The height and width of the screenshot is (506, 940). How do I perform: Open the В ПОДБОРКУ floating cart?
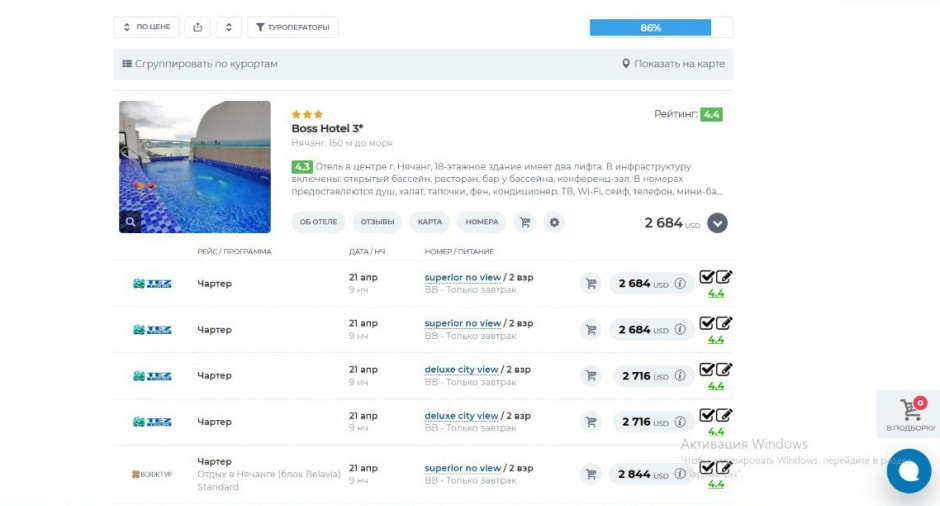[909, 414]
